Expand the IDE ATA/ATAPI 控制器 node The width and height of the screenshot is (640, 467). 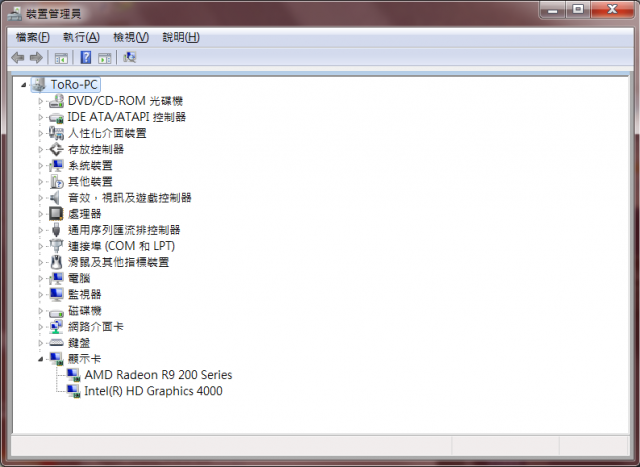[x=40, y=117]
